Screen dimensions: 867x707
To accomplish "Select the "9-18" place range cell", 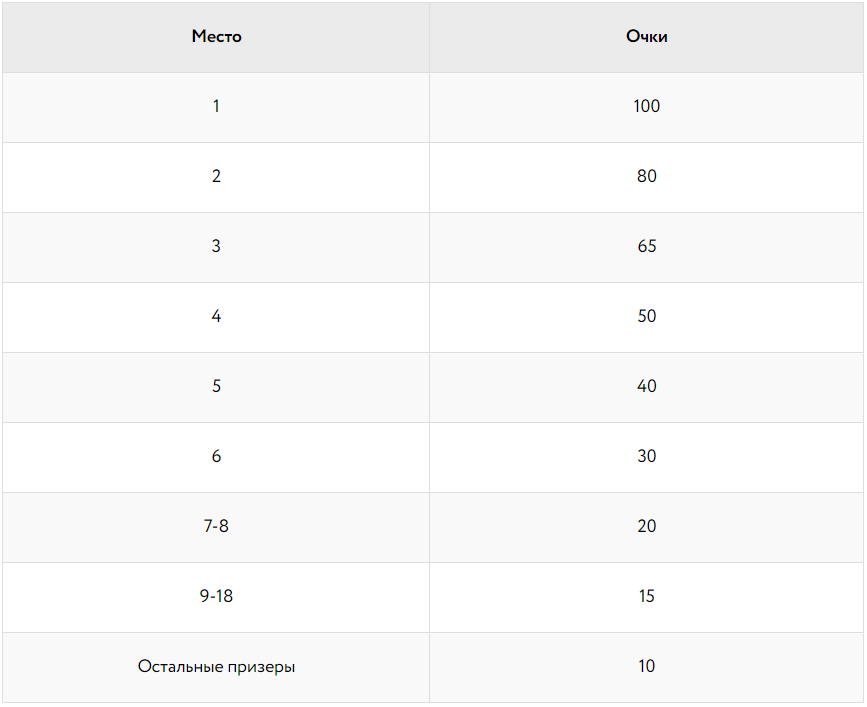I will (x=216, y=596).
